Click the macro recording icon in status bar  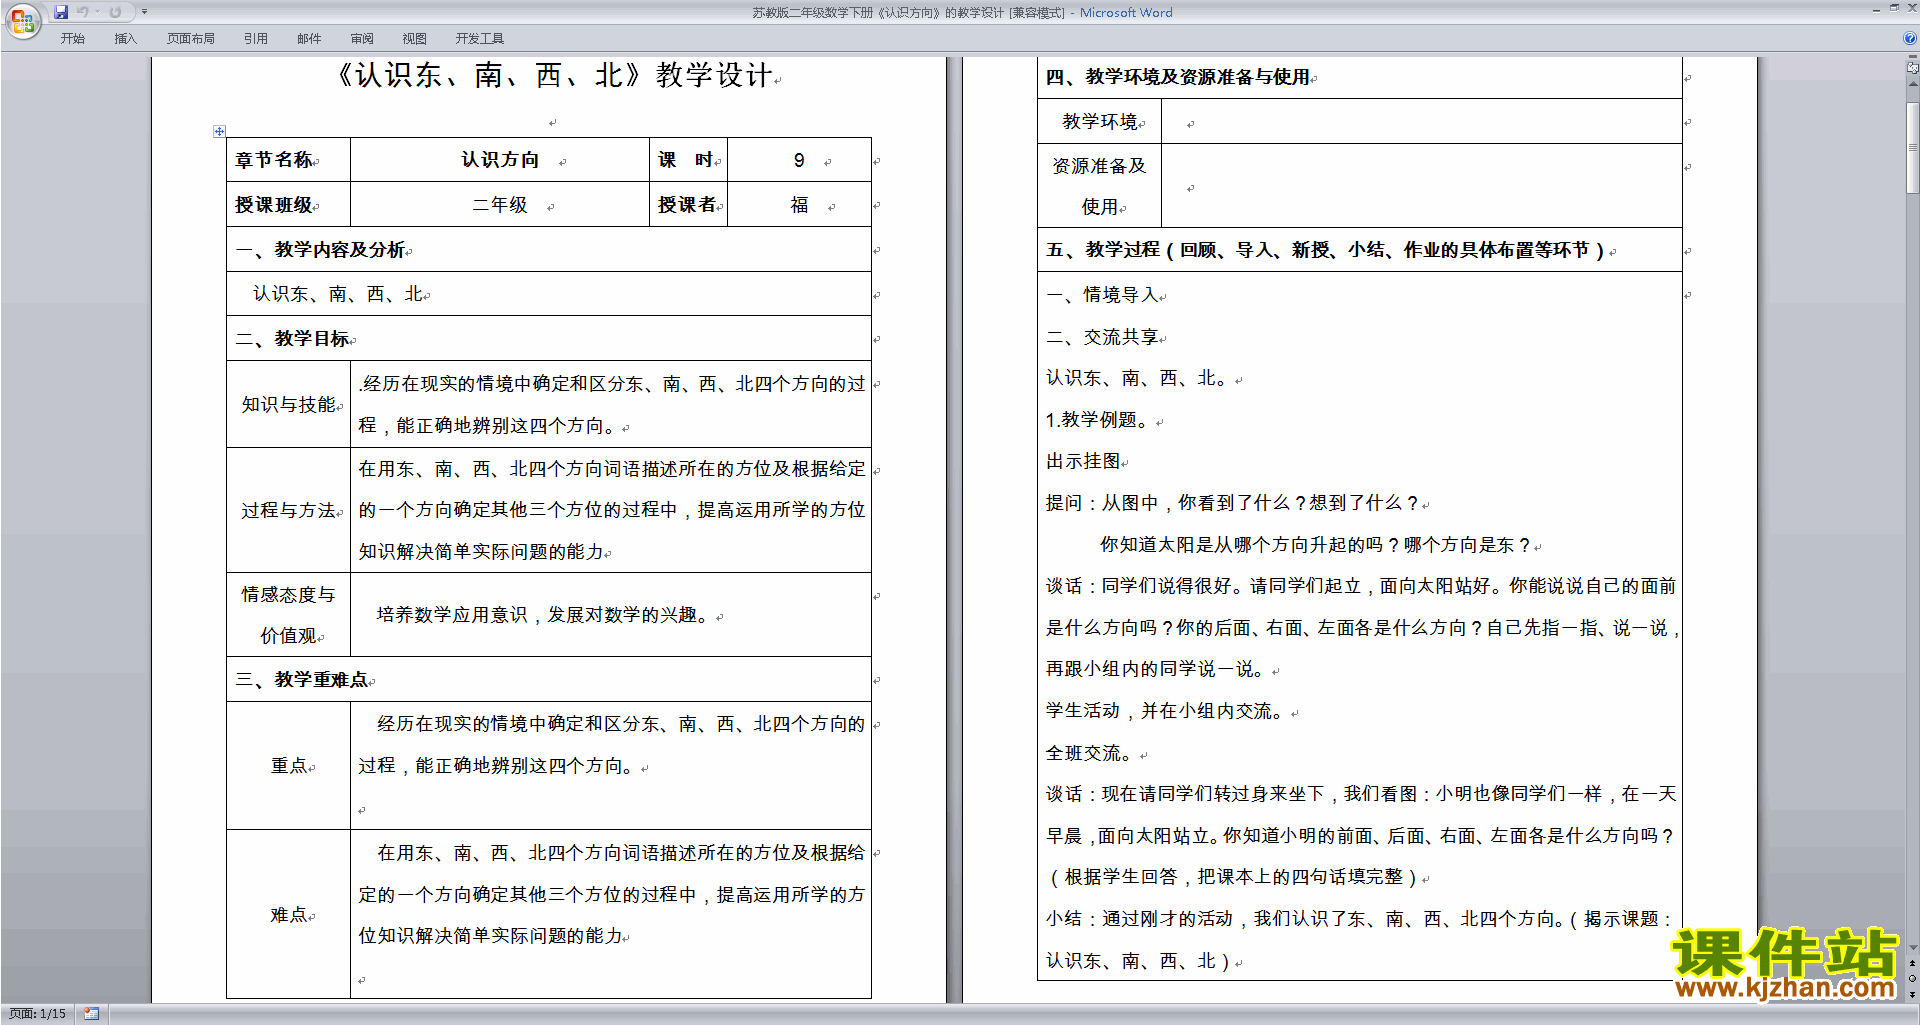(x=91, y=1014)
